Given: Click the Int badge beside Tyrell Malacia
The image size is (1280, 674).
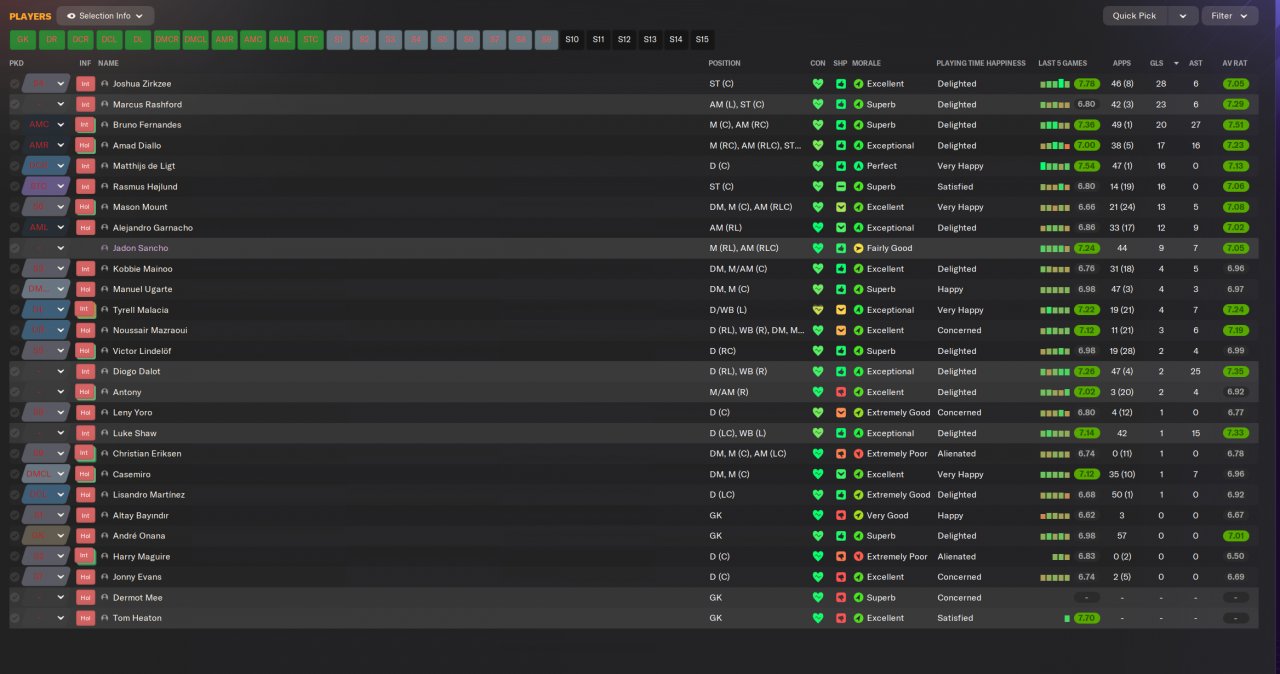Looking at the screenshot, I should [x=85, y=310].
